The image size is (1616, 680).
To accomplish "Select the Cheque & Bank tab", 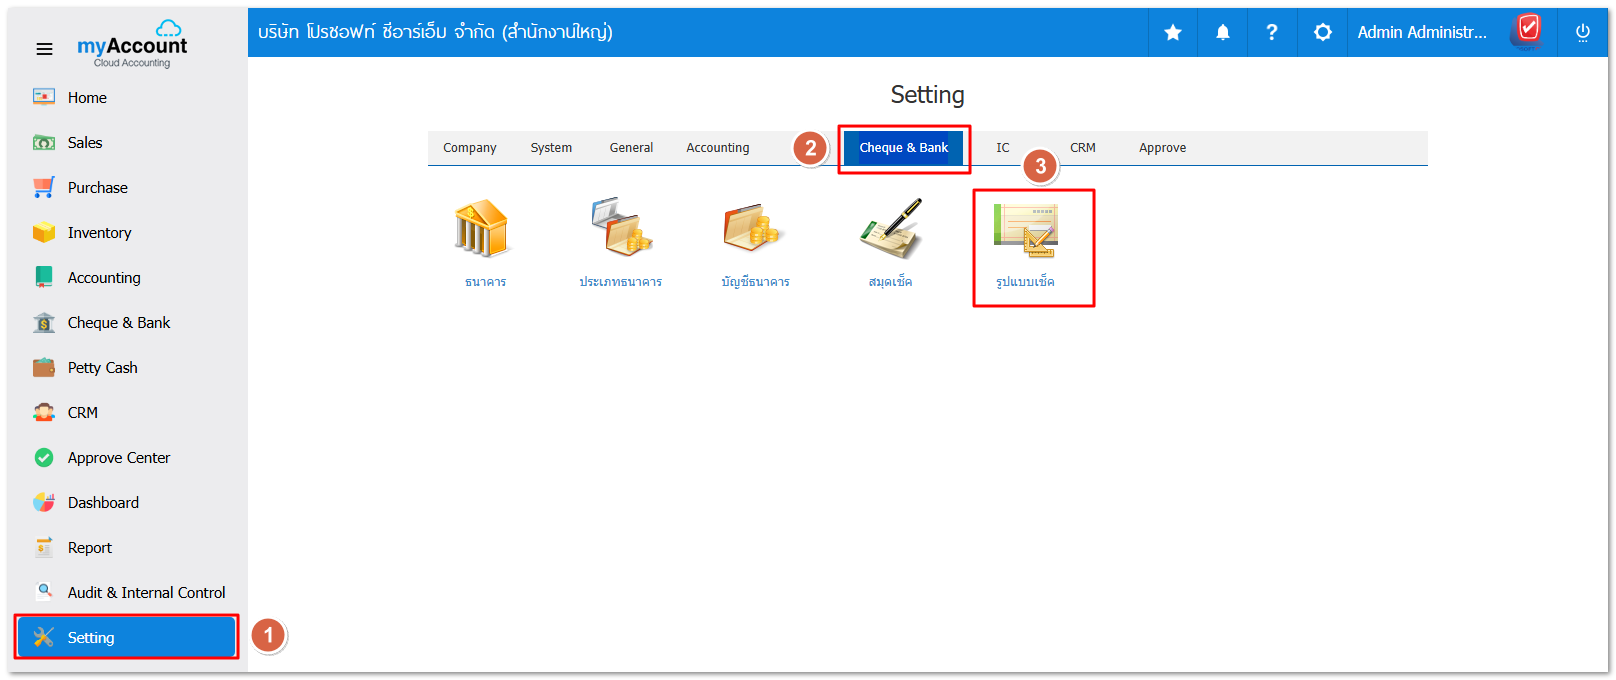I will 903,148.
